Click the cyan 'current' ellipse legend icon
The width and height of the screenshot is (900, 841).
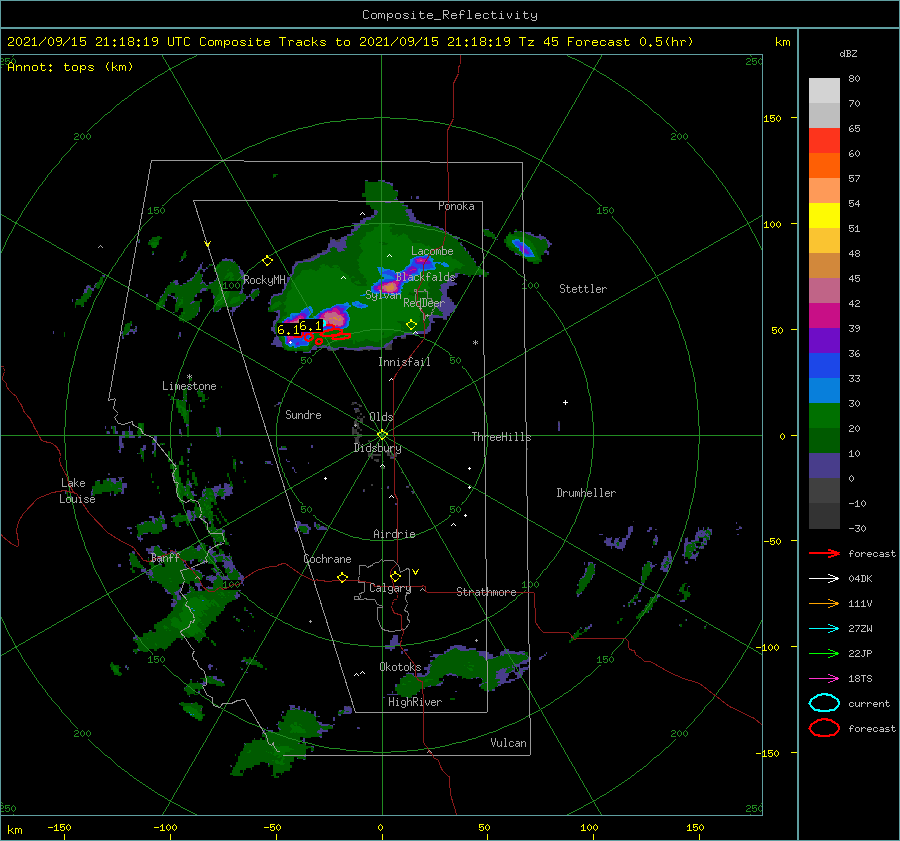(824, 703)
